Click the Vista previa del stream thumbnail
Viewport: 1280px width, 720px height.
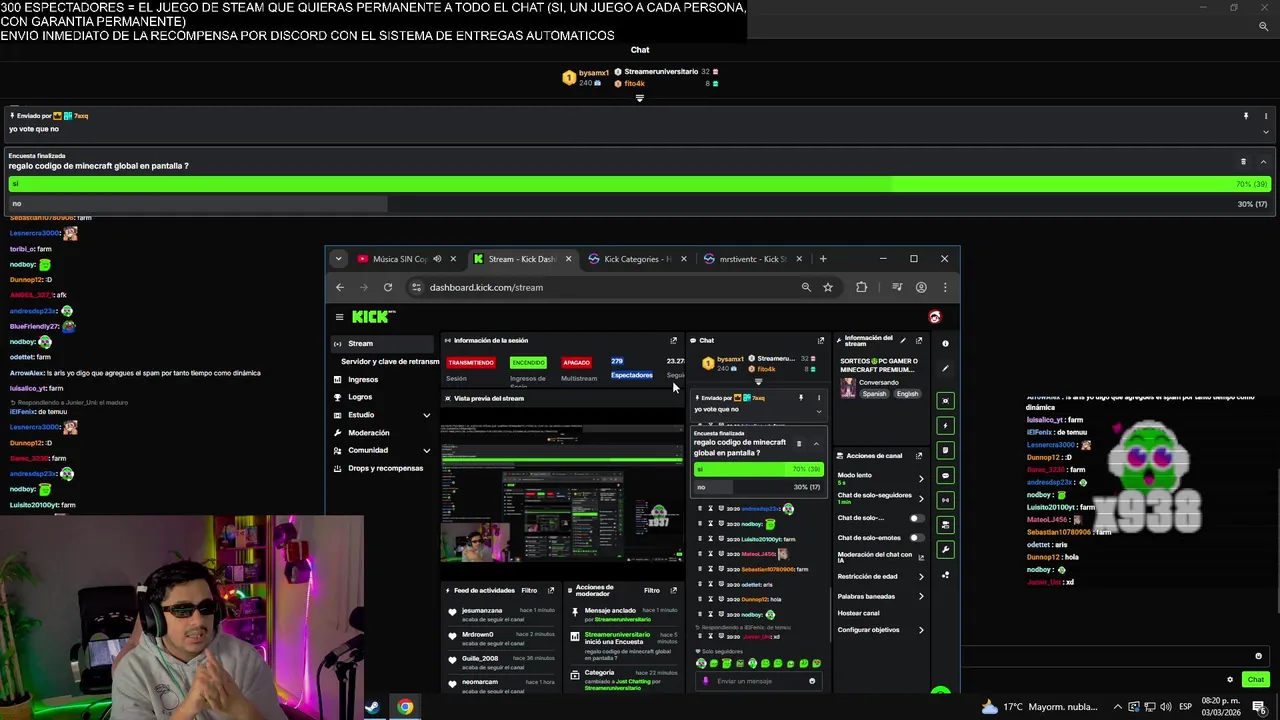coord(562,492)
